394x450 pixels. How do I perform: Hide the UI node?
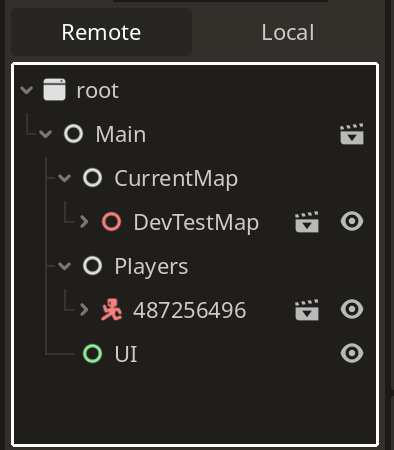(352, 353)
